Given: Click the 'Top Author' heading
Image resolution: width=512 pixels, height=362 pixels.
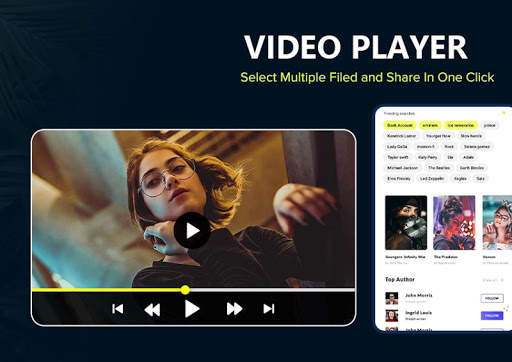Looking at the screenshot, I should [x=400, y=279].
